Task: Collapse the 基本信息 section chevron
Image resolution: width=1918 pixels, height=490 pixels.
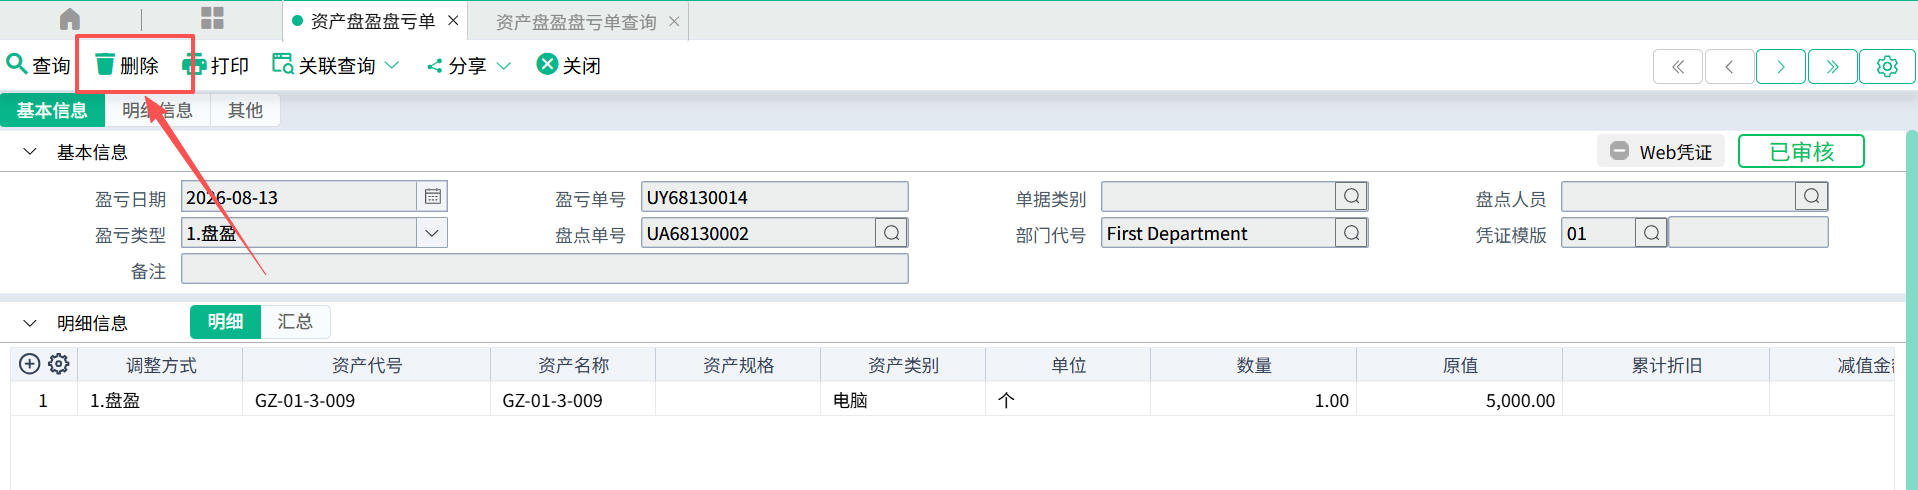Action: [30, 152]
